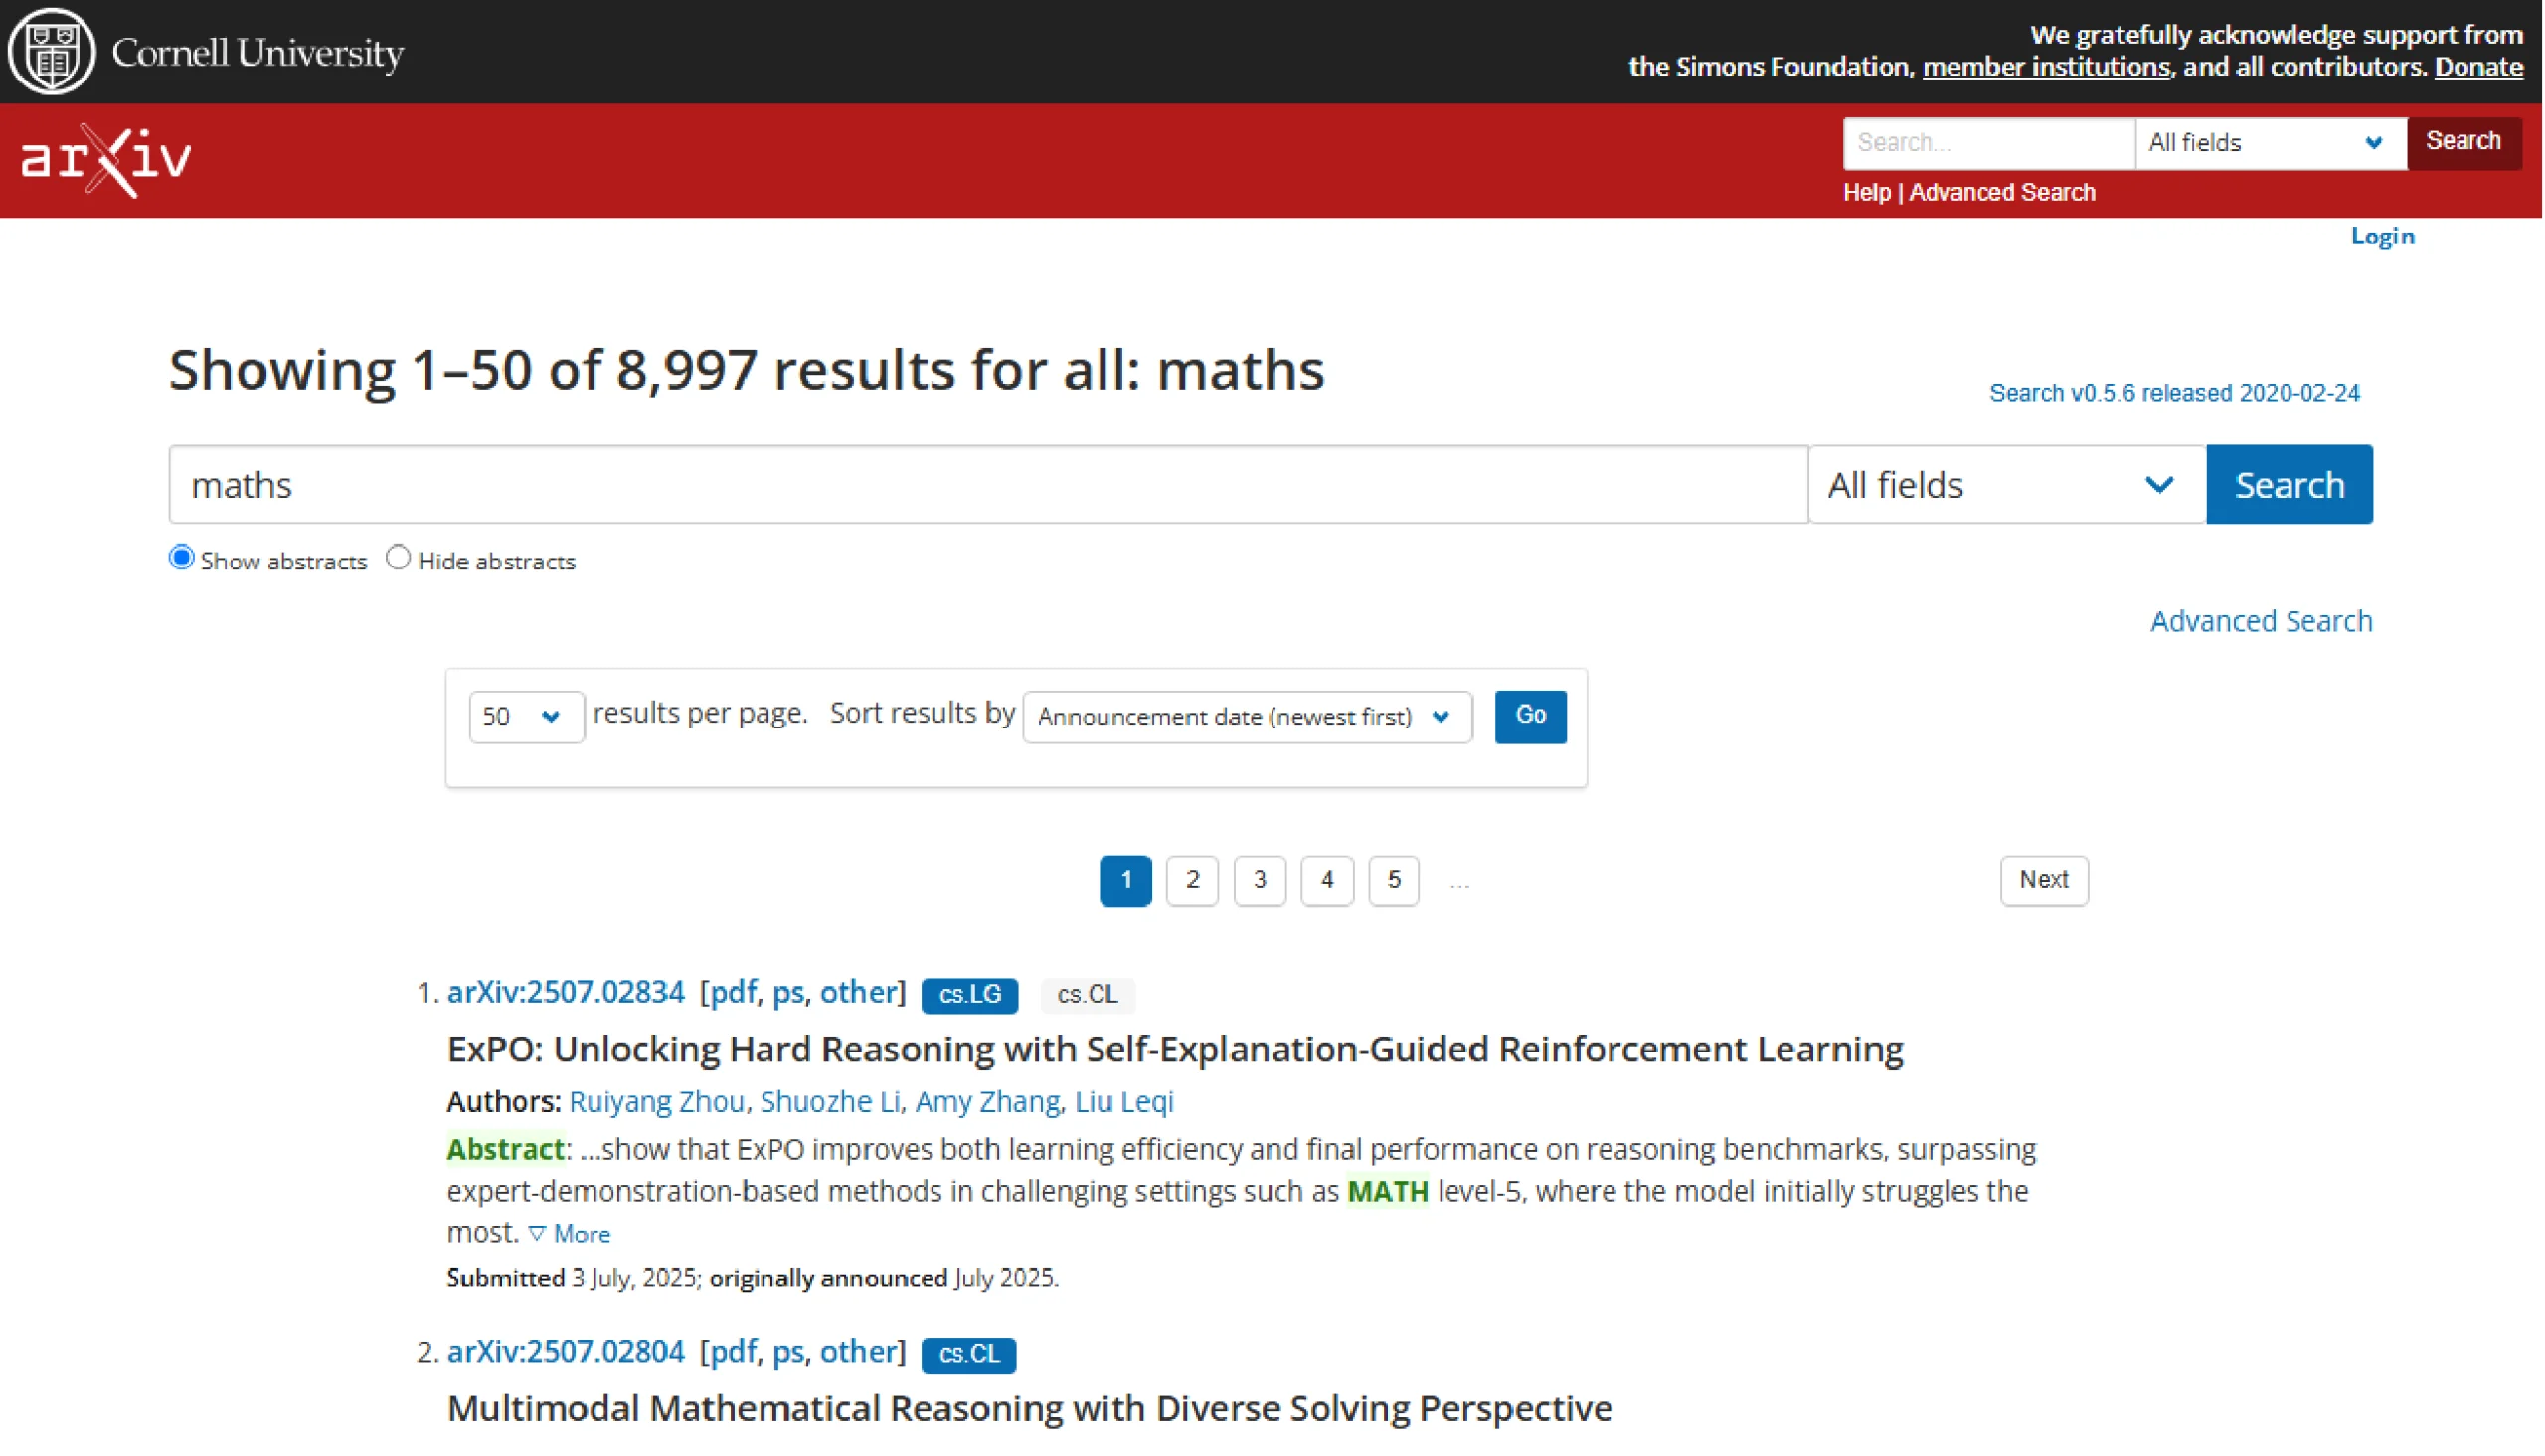Screen dimensions: 2545x1456
Task: Click the blue Search button
Action: coord(2289,485)
